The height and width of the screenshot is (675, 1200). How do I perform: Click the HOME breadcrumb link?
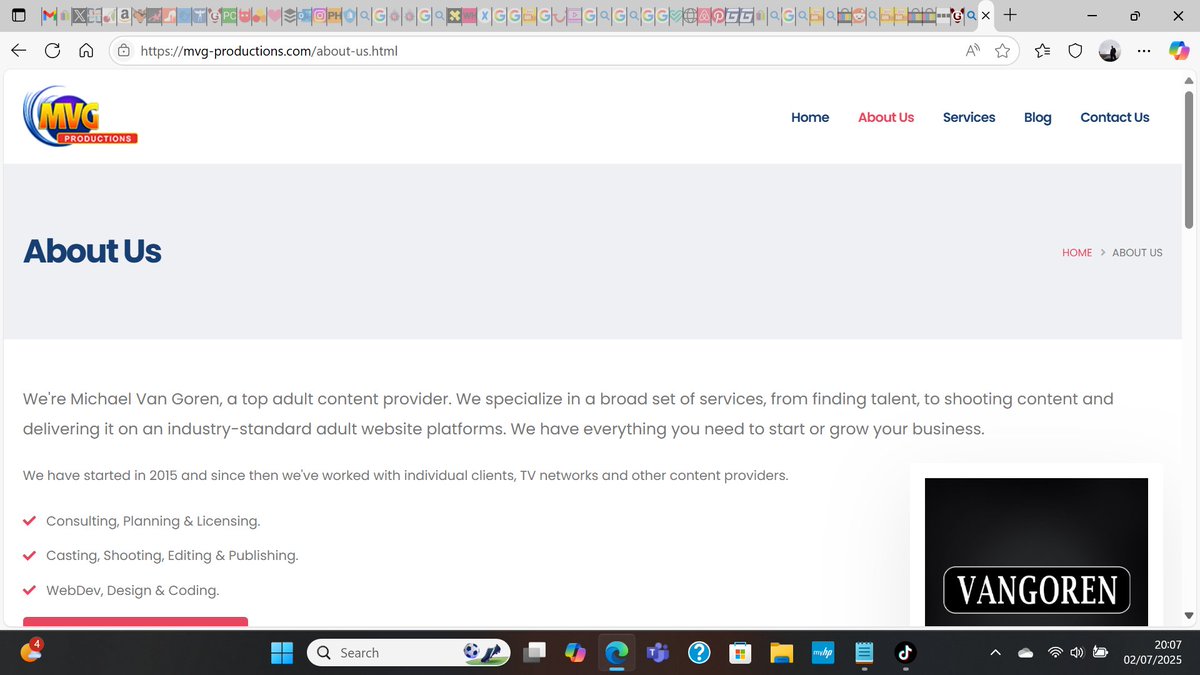tap(1077, 253)
